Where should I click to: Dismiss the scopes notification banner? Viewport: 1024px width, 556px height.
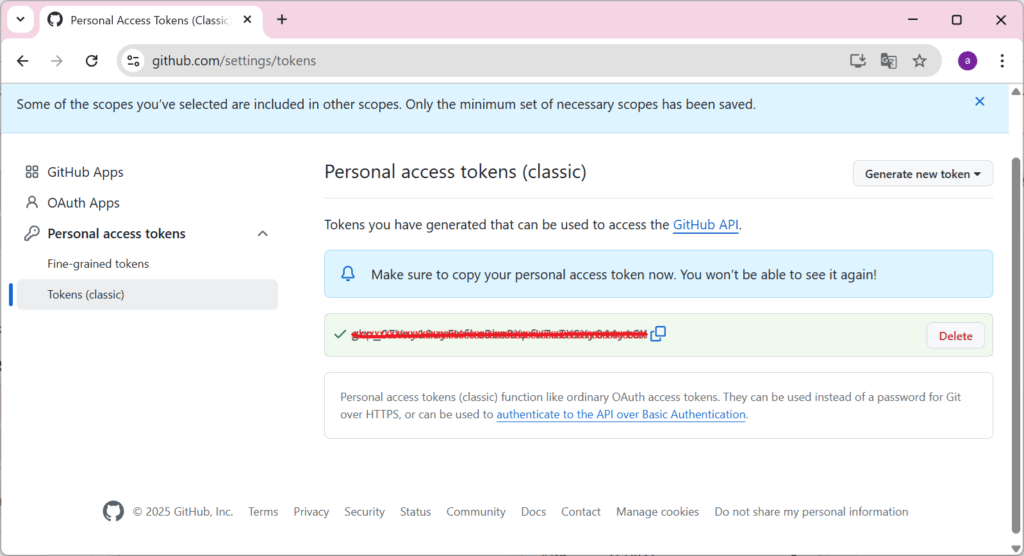click(980, 101)
